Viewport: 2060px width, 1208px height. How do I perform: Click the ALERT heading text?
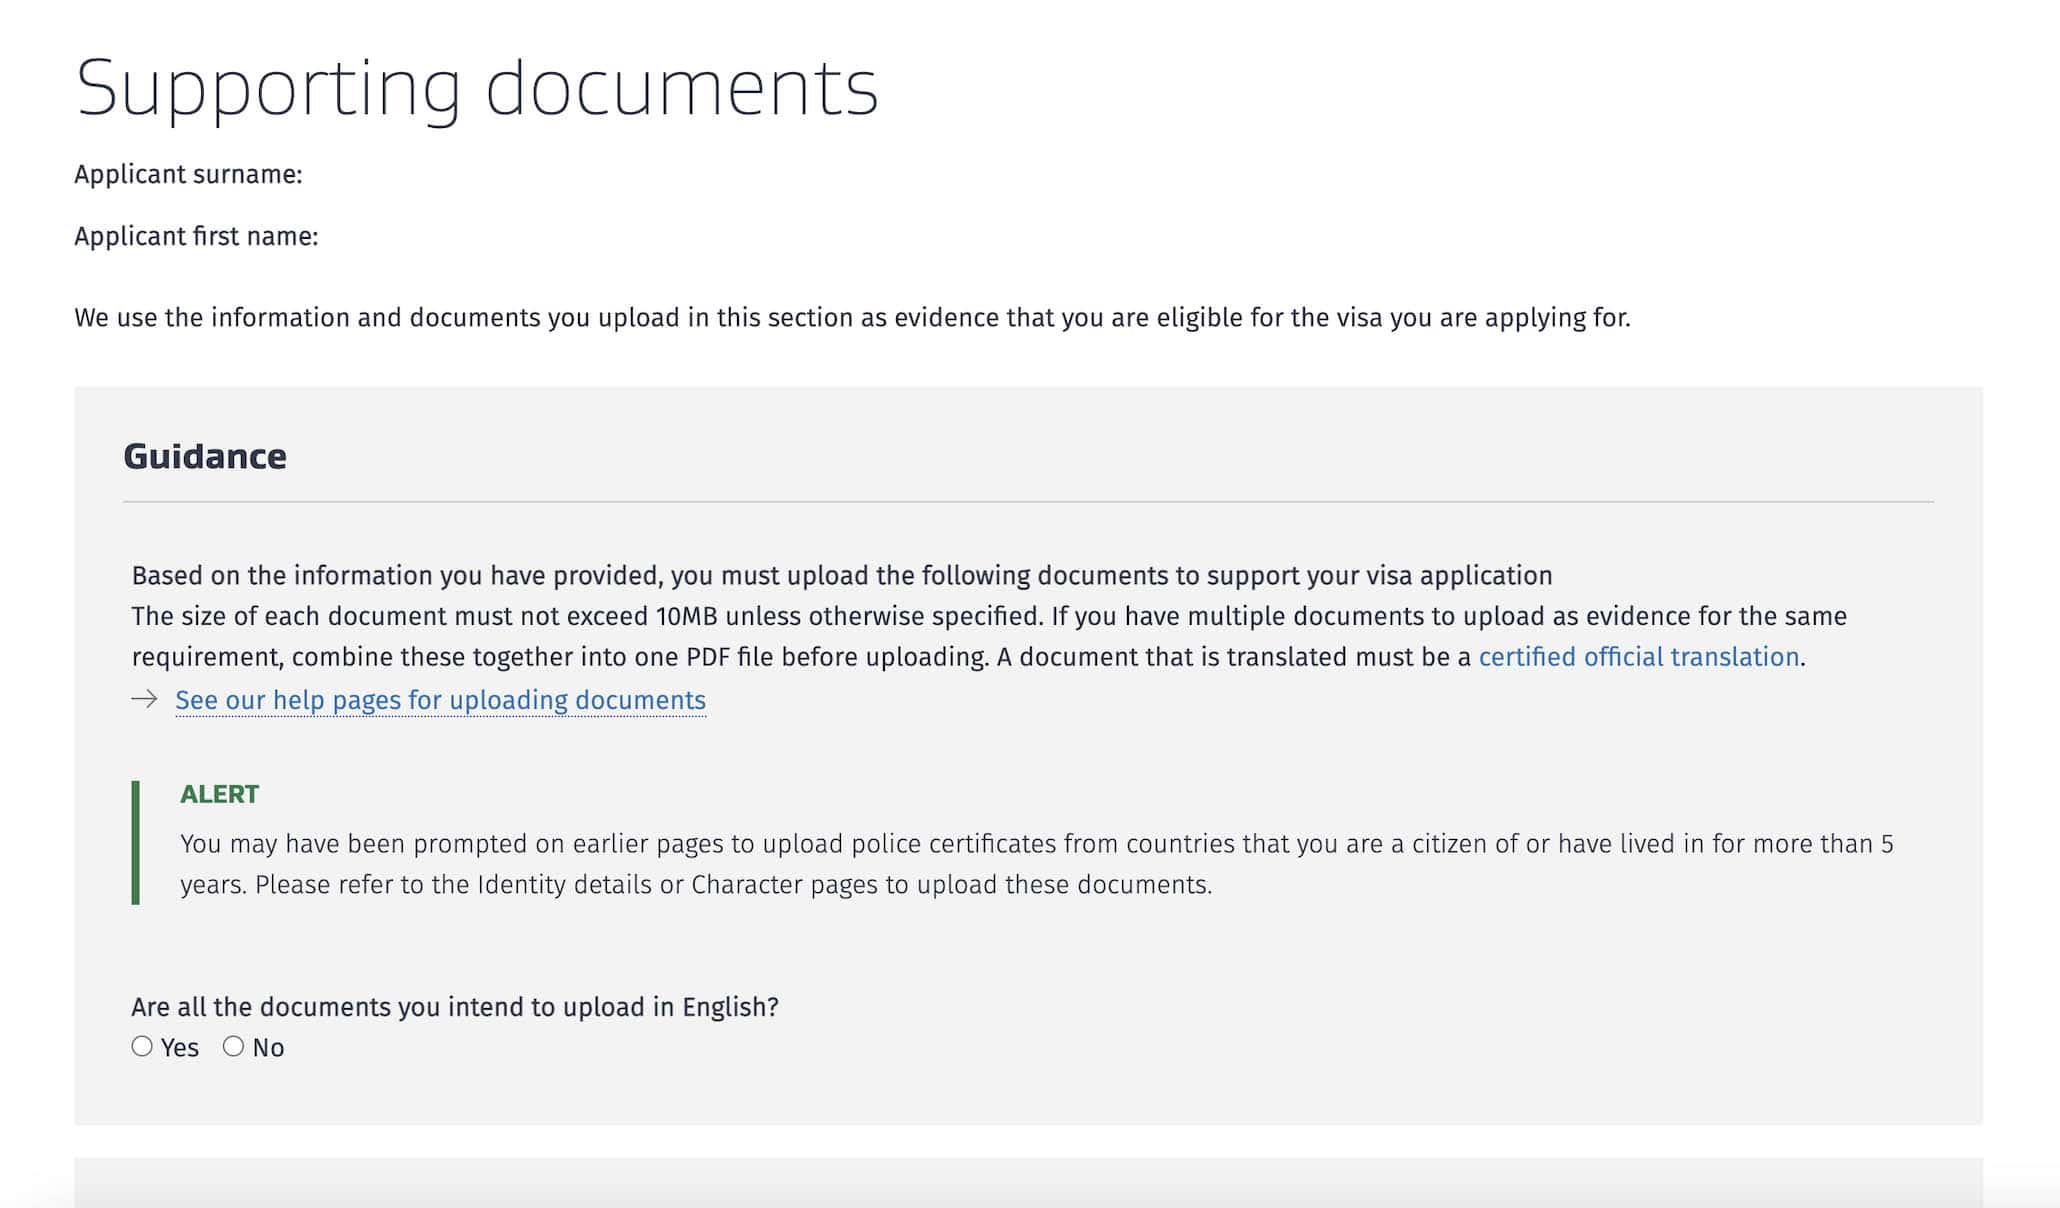click(218, 794)
